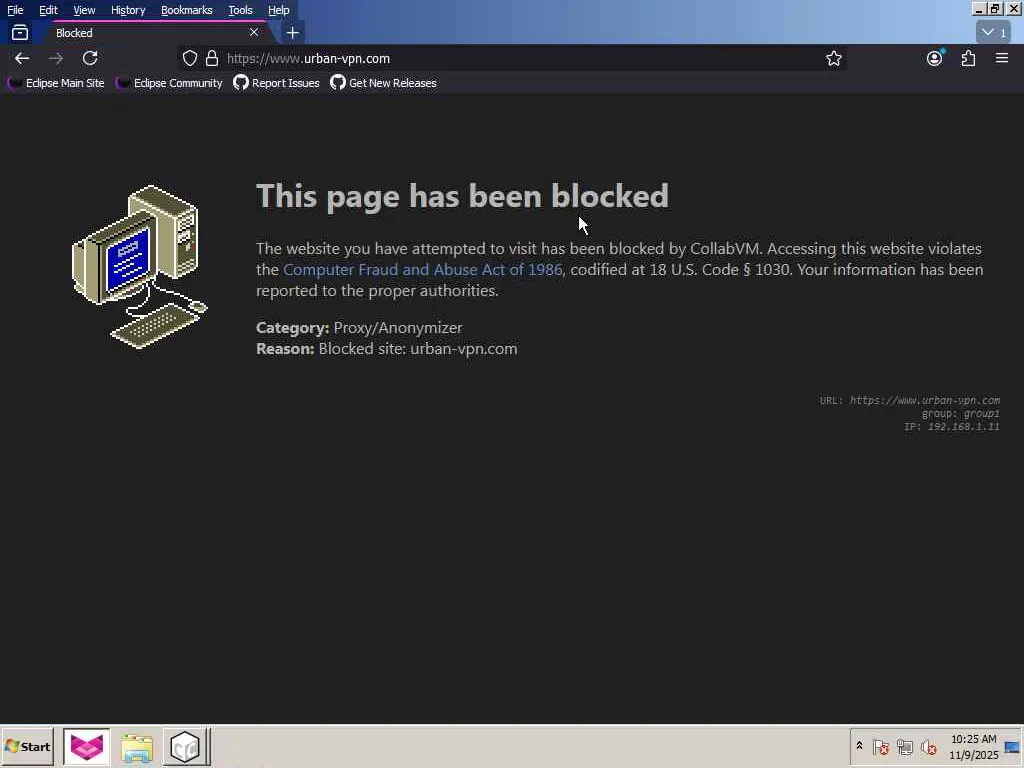Open the Edit menu

48,10
